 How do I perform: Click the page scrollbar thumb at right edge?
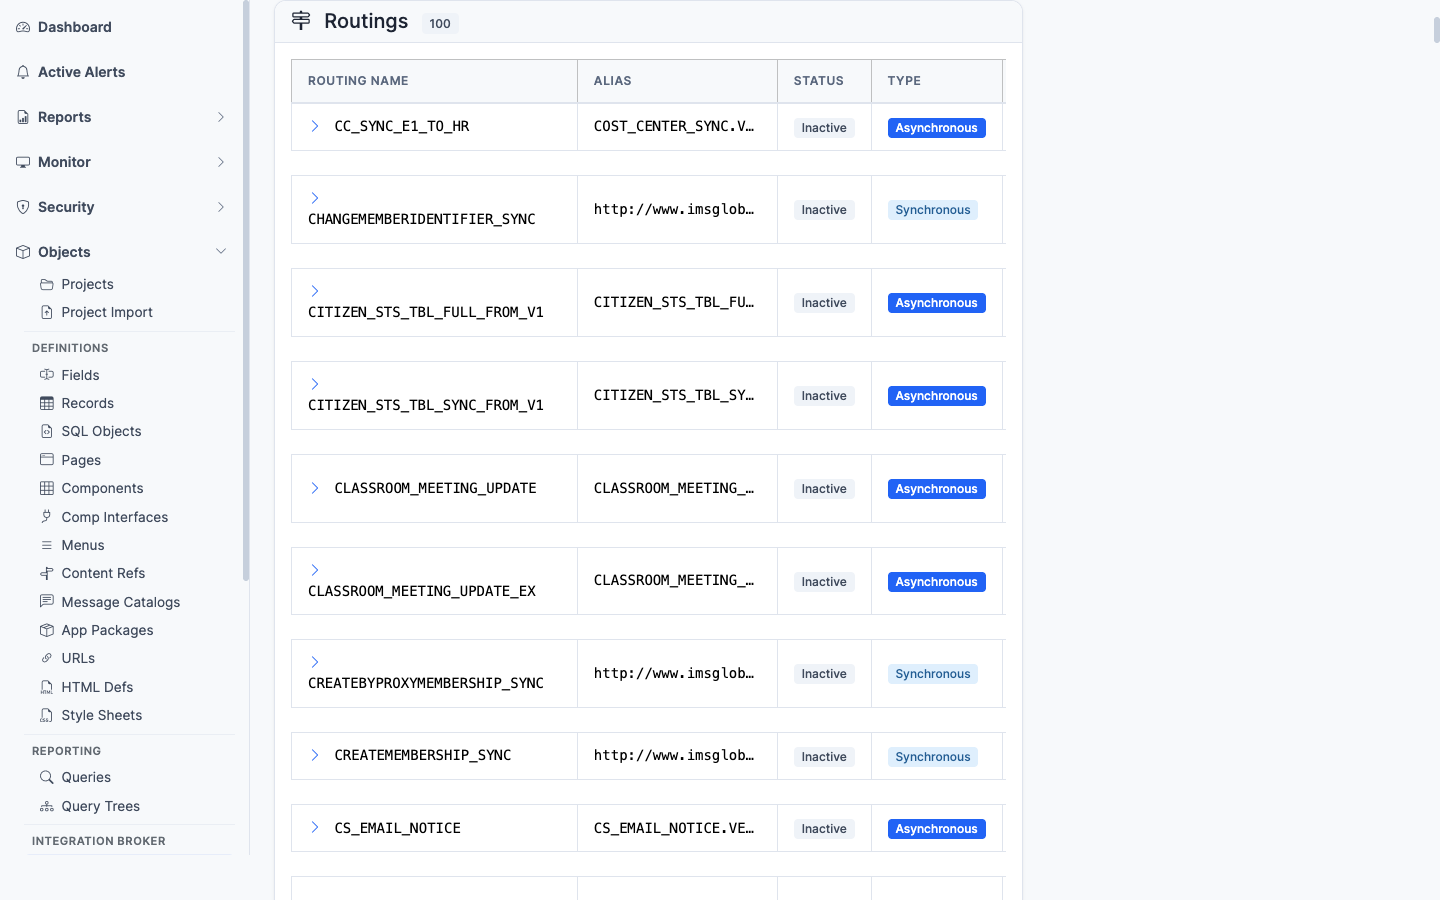(x=1437, y=30)
